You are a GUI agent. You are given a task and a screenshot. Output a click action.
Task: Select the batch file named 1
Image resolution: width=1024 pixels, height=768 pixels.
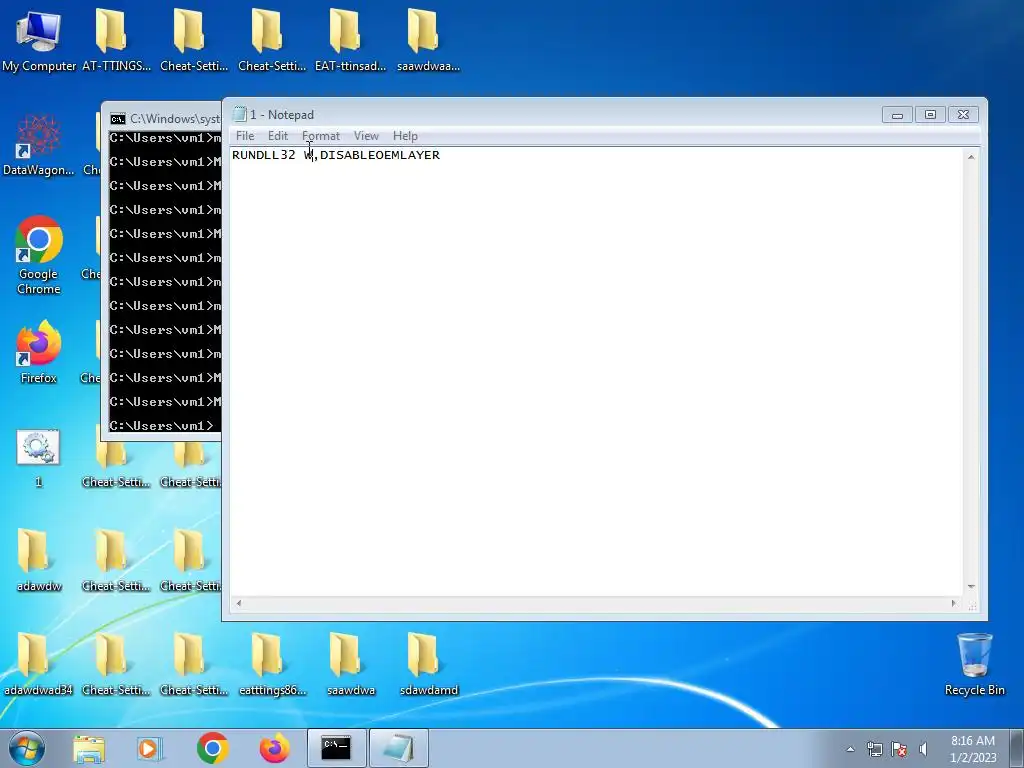(38, 457)
